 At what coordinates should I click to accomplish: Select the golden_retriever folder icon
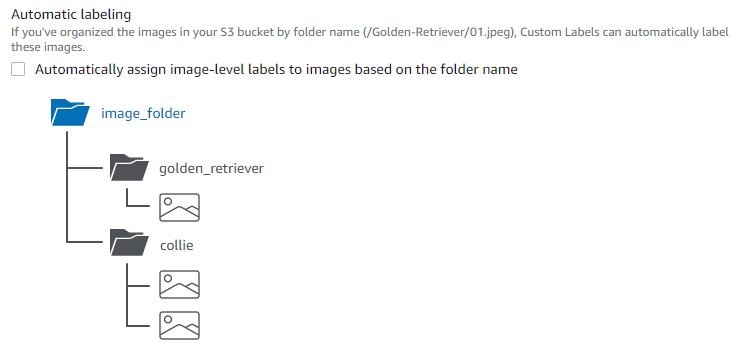coord(129,167)
